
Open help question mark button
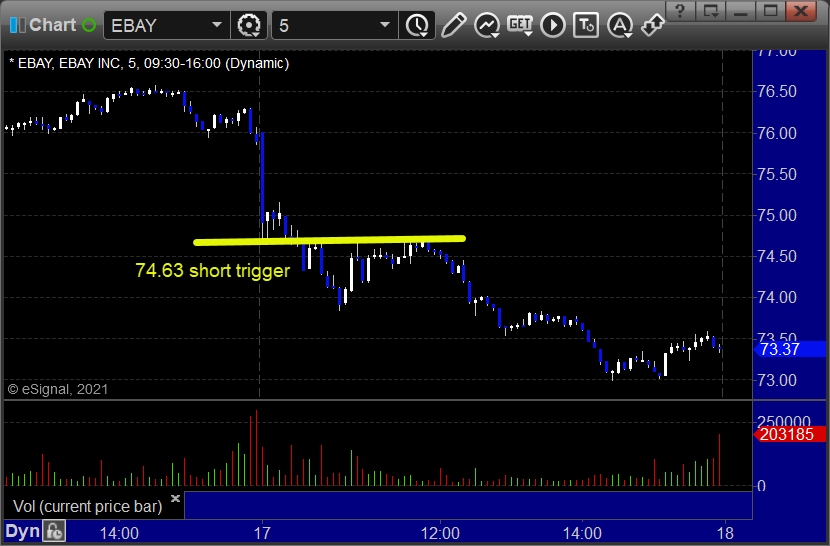tap(680, 11)
